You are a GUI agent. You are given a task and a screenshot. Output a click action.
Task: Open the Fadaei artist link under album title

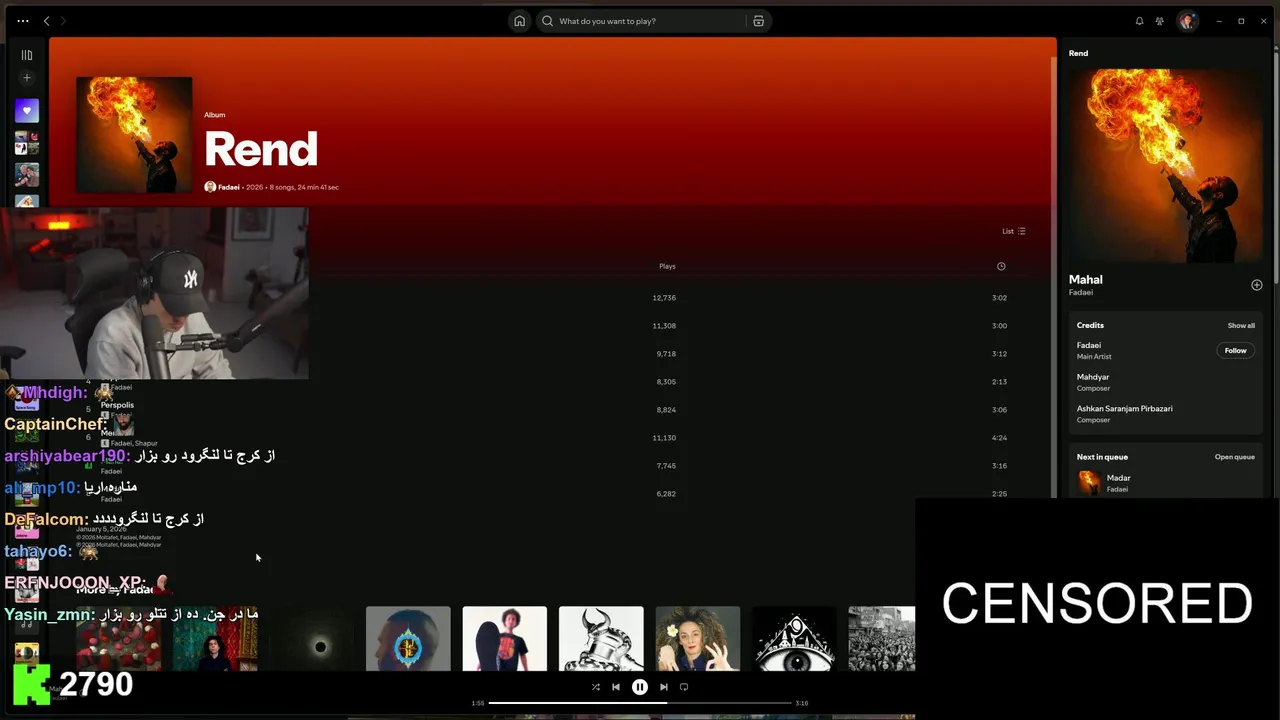(229, 187)
